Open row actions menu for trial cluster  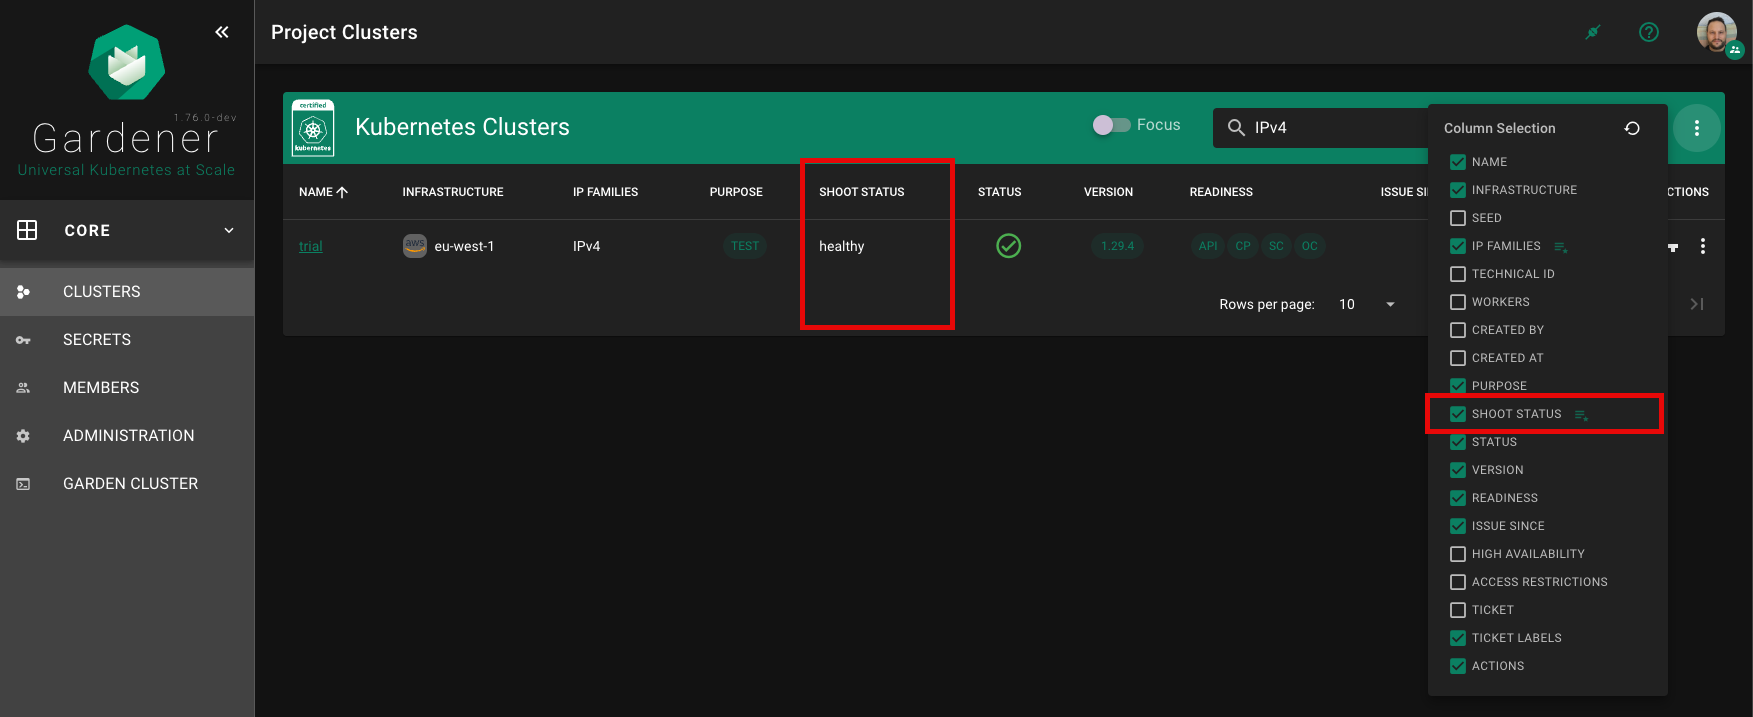coord(1703,246)
